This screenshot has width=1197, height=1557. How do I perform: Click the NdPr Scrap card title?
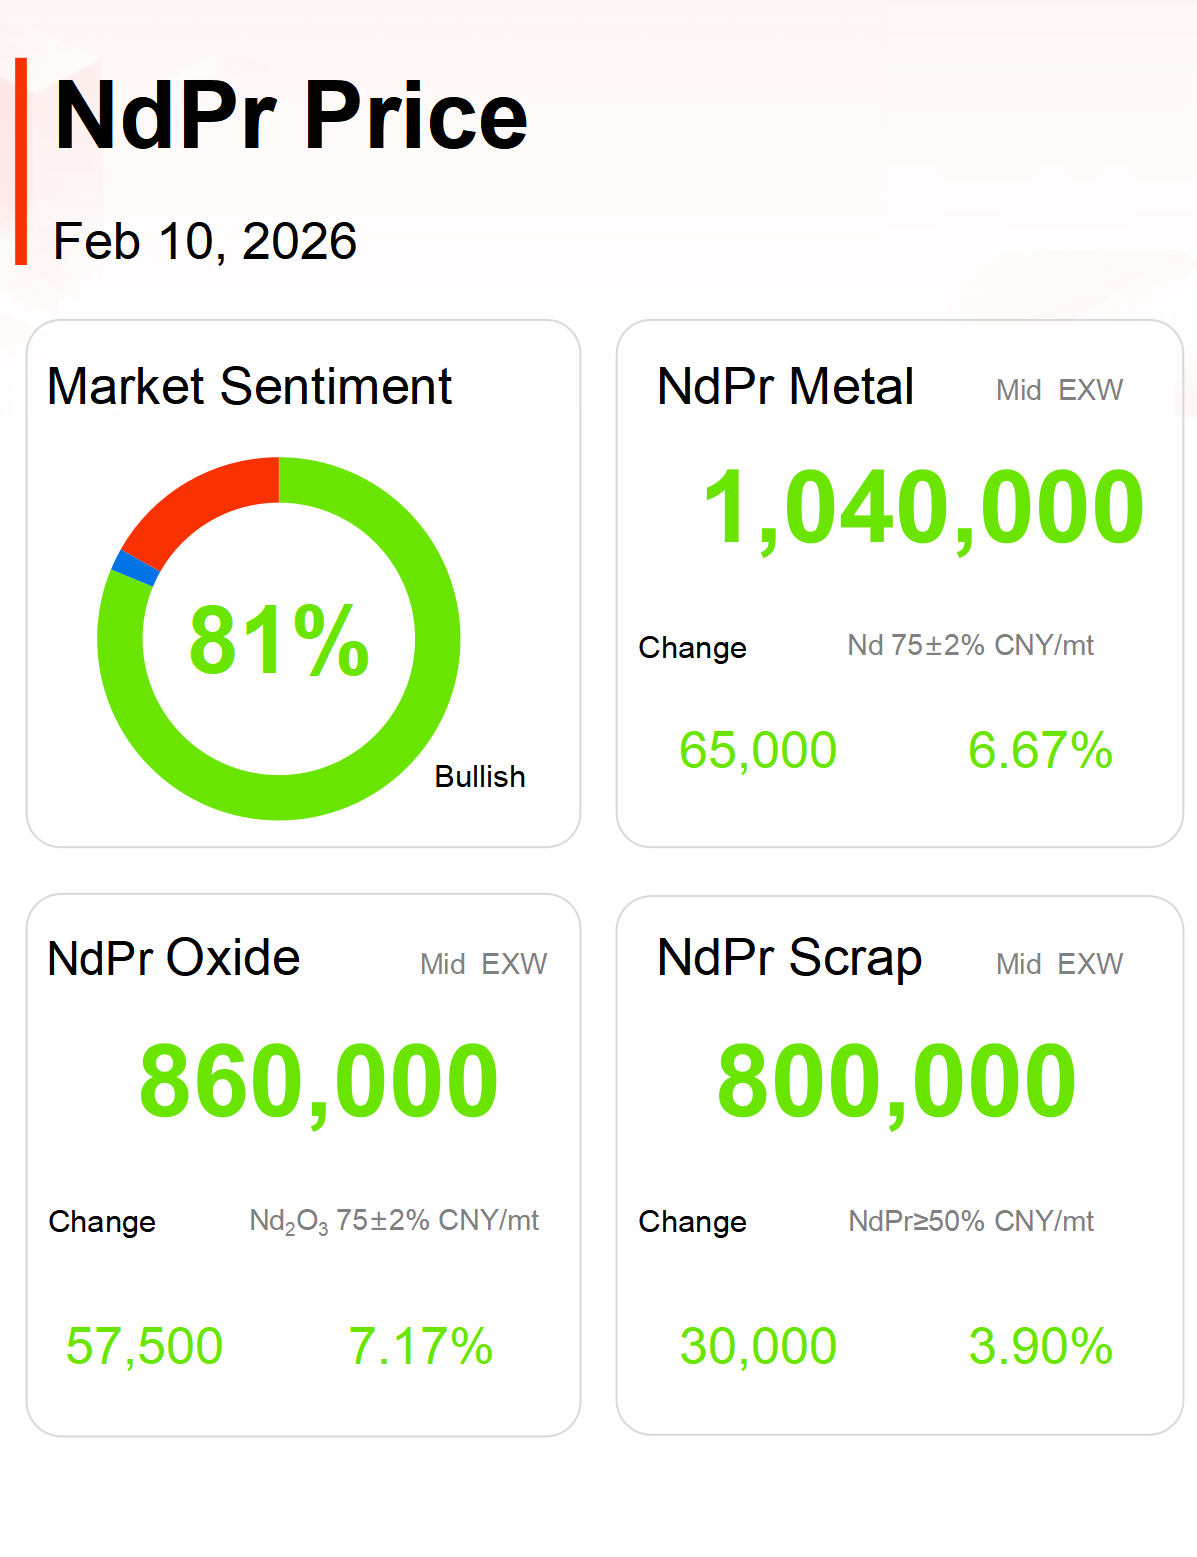[789, 958]
